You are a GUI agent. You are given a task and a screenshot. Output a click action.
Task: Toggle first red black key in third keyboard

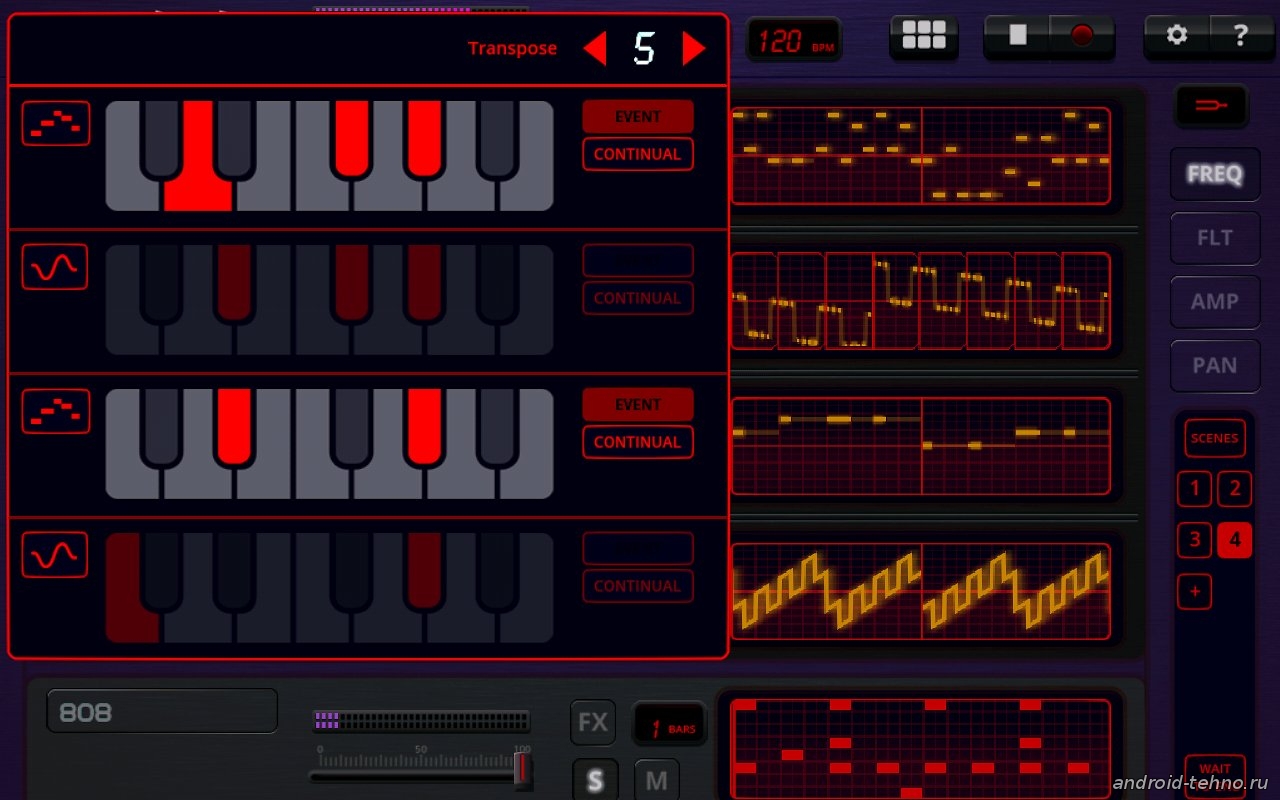tap(233, 427)
